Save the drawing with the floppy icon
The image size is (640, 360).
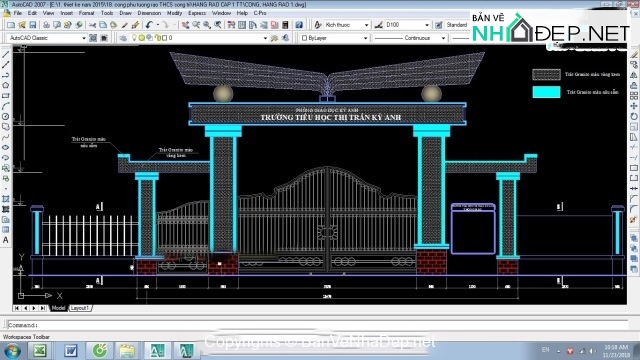pos(33,25)
